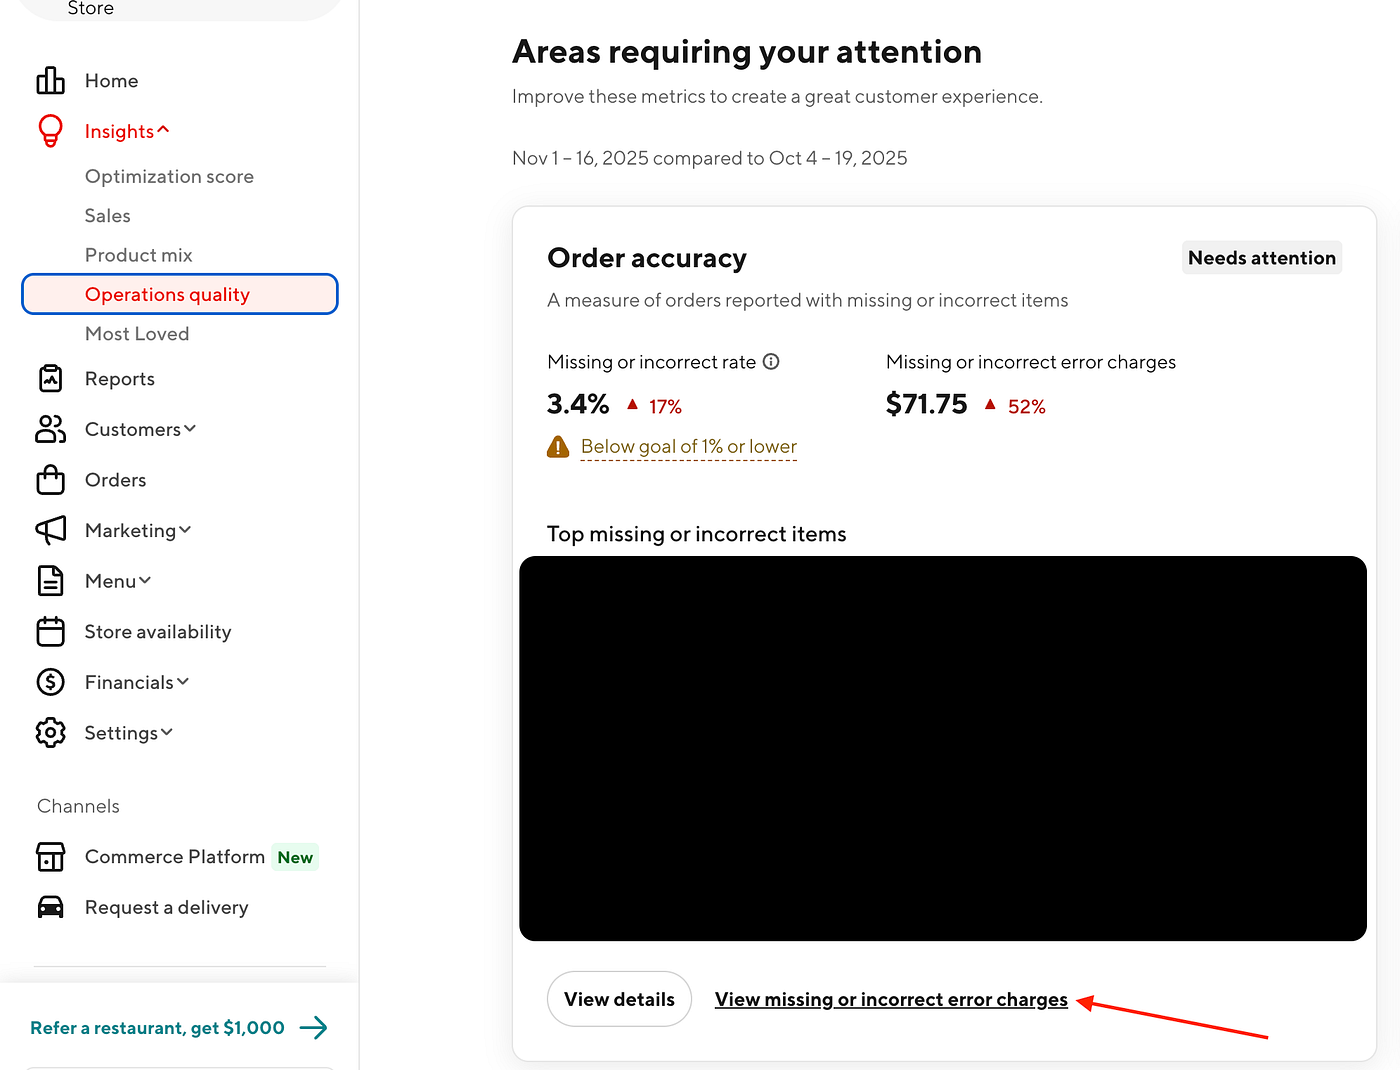Viewport: 1400px width, 1070px height.
Task: Click the Financials dollar icon
Action: click(x=50, y=682)
